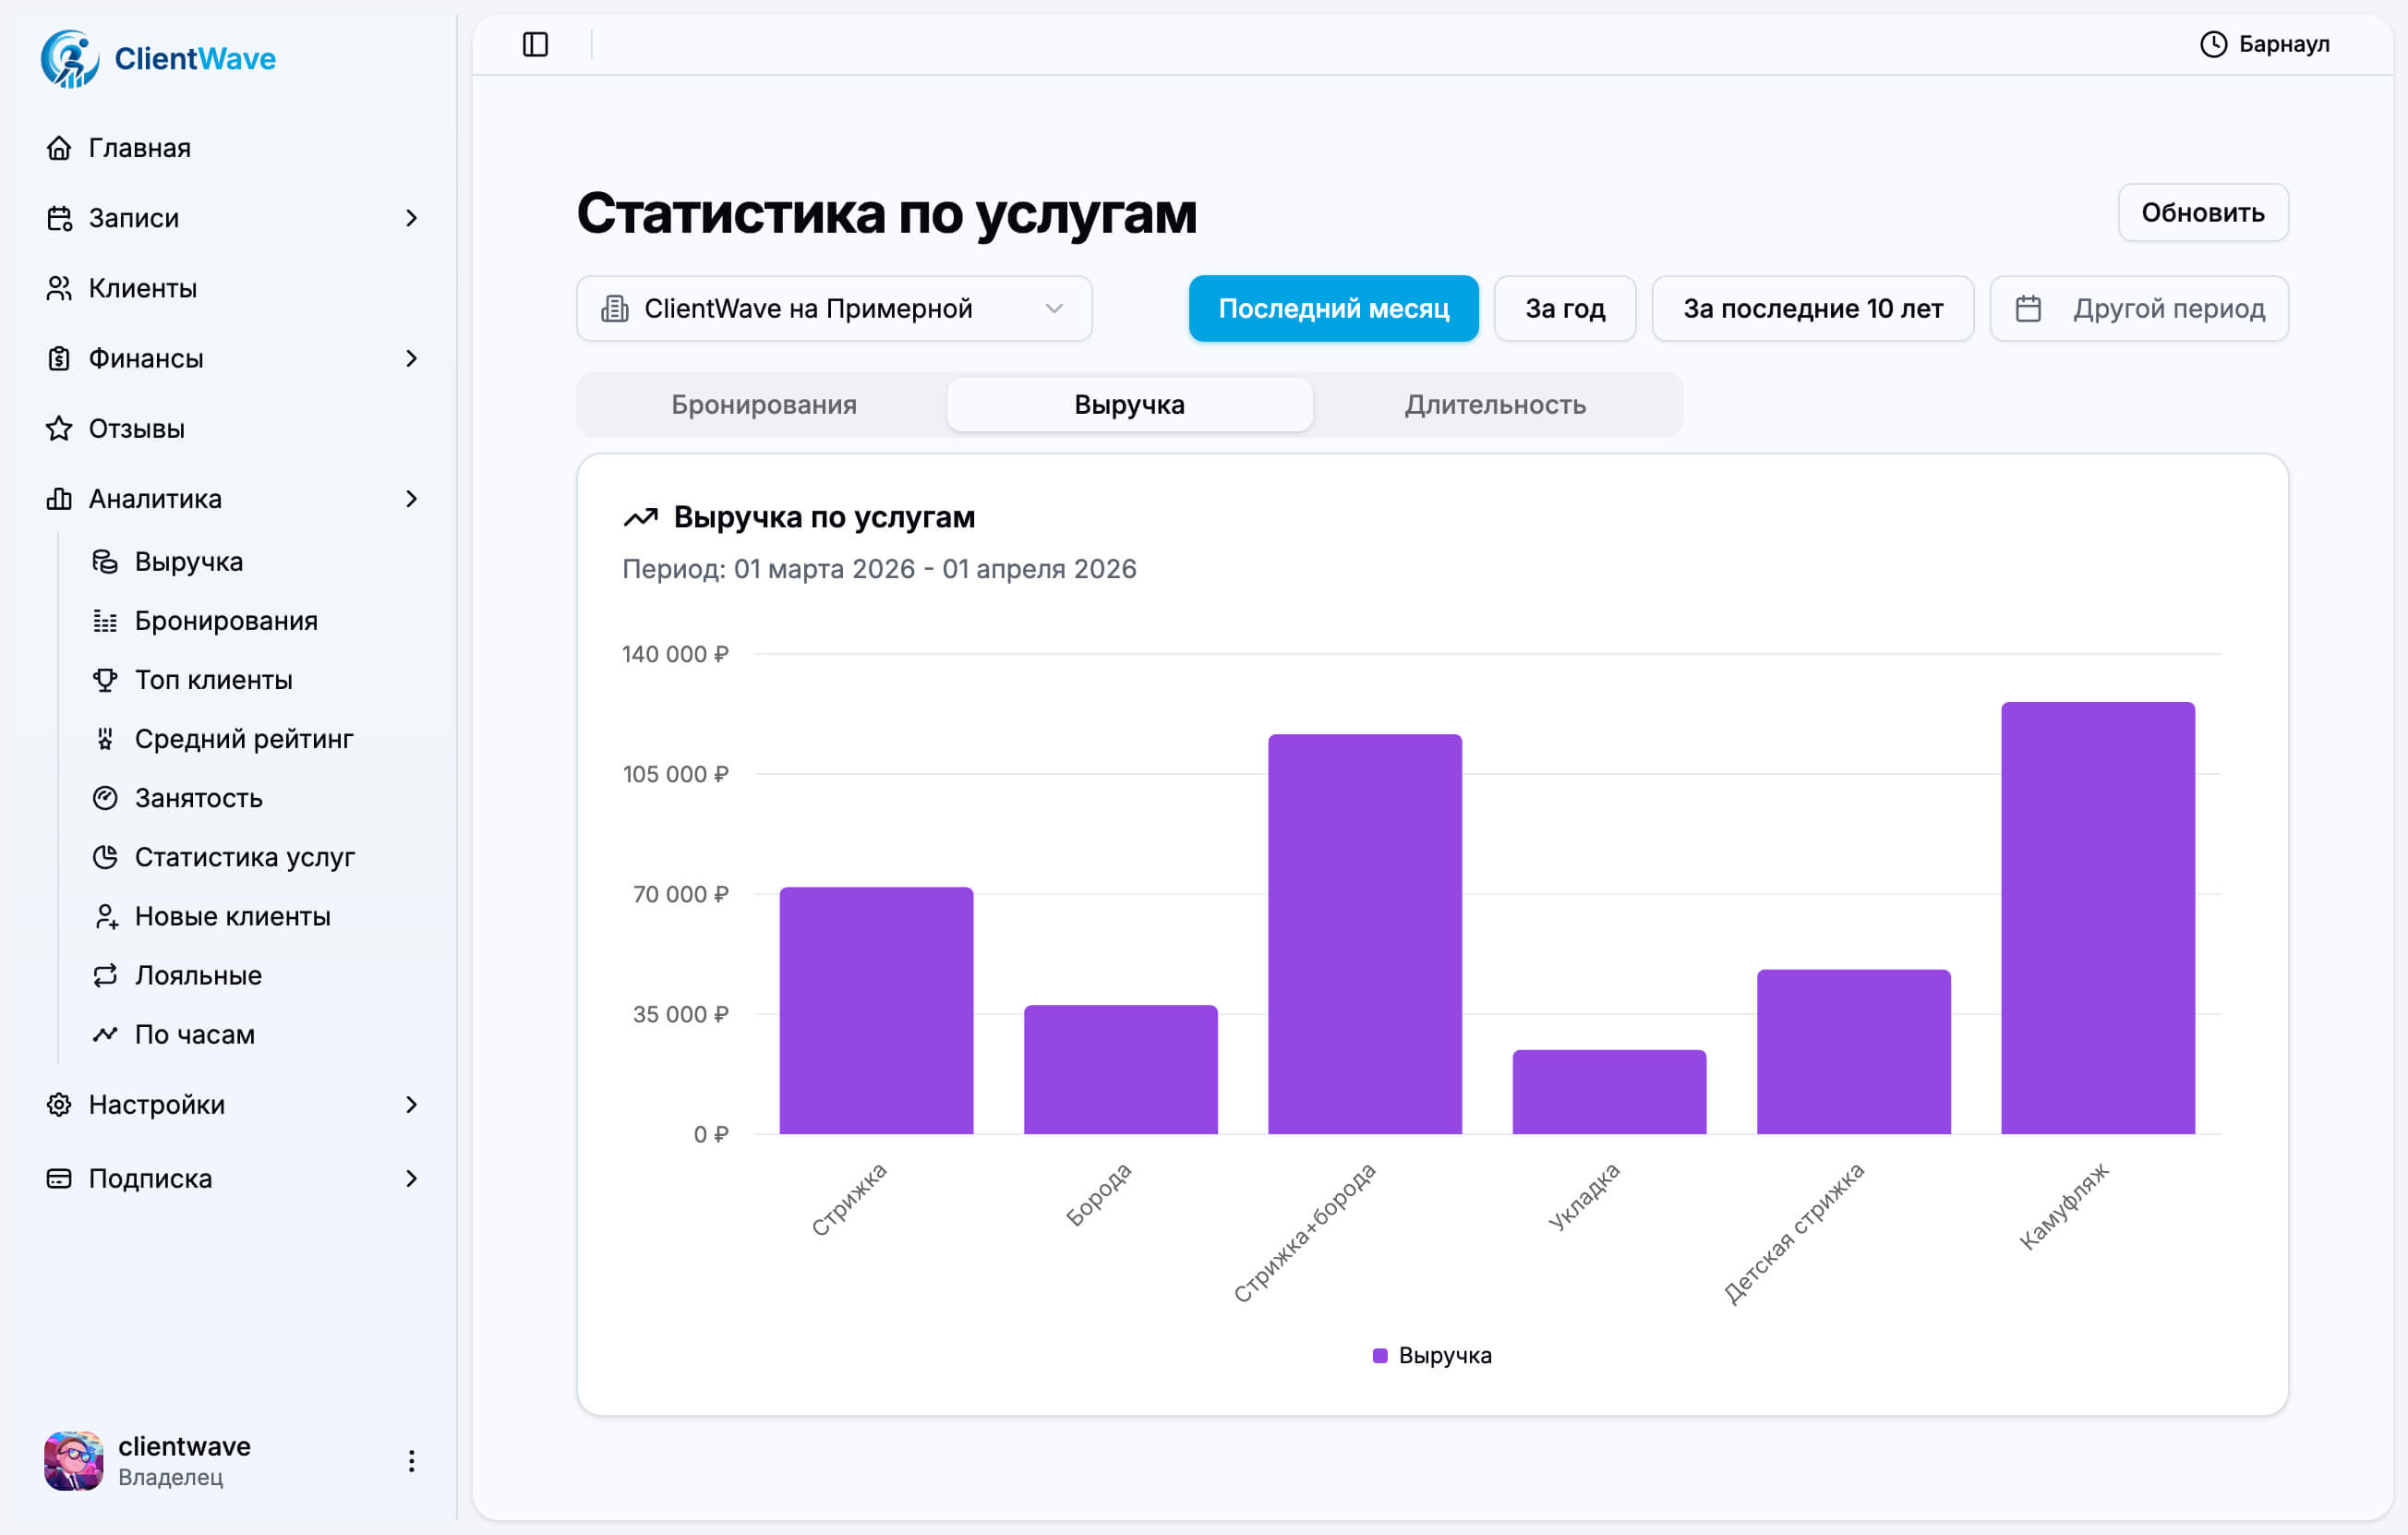
Task: Open Top clients trophy icon item
Action: coord(105,680)
